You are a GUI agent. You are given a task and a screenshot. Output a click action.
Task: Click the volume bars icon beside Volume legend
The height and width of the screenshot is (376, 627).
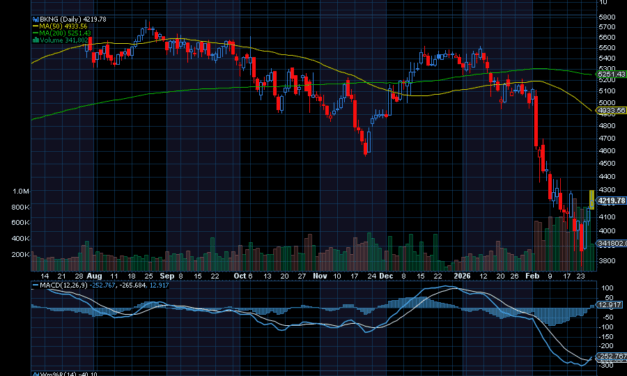(x=36, y=40)
